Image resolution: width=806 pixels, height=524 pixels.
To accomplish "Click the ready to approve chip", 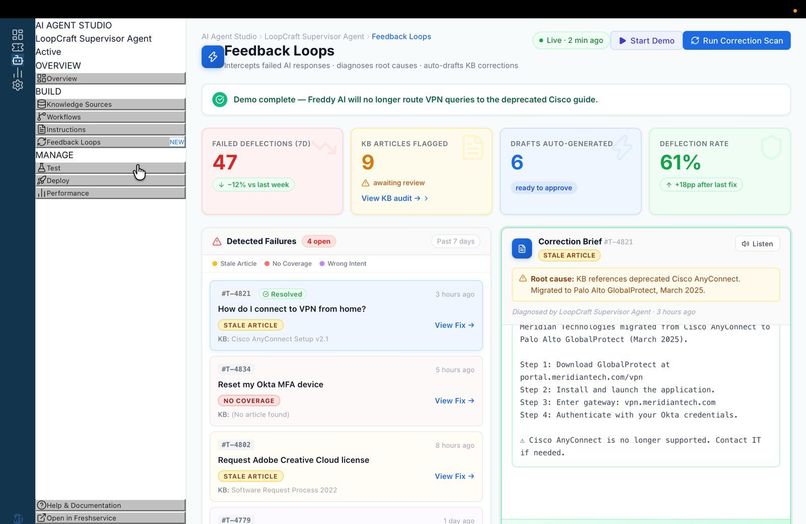I will tap(543, 188).
